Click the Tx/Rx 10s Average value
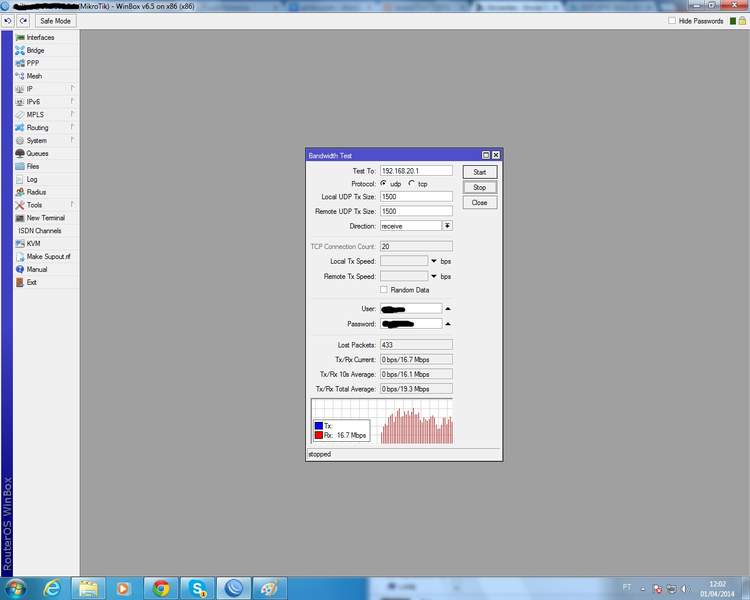This screenshot has width=750, height=600. 416,374
